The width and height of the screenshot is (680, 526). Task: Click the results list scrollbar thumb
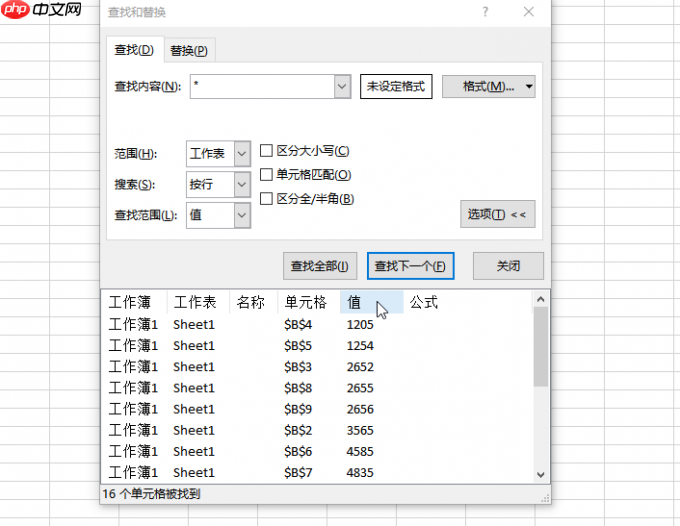[x=540, y=346]
